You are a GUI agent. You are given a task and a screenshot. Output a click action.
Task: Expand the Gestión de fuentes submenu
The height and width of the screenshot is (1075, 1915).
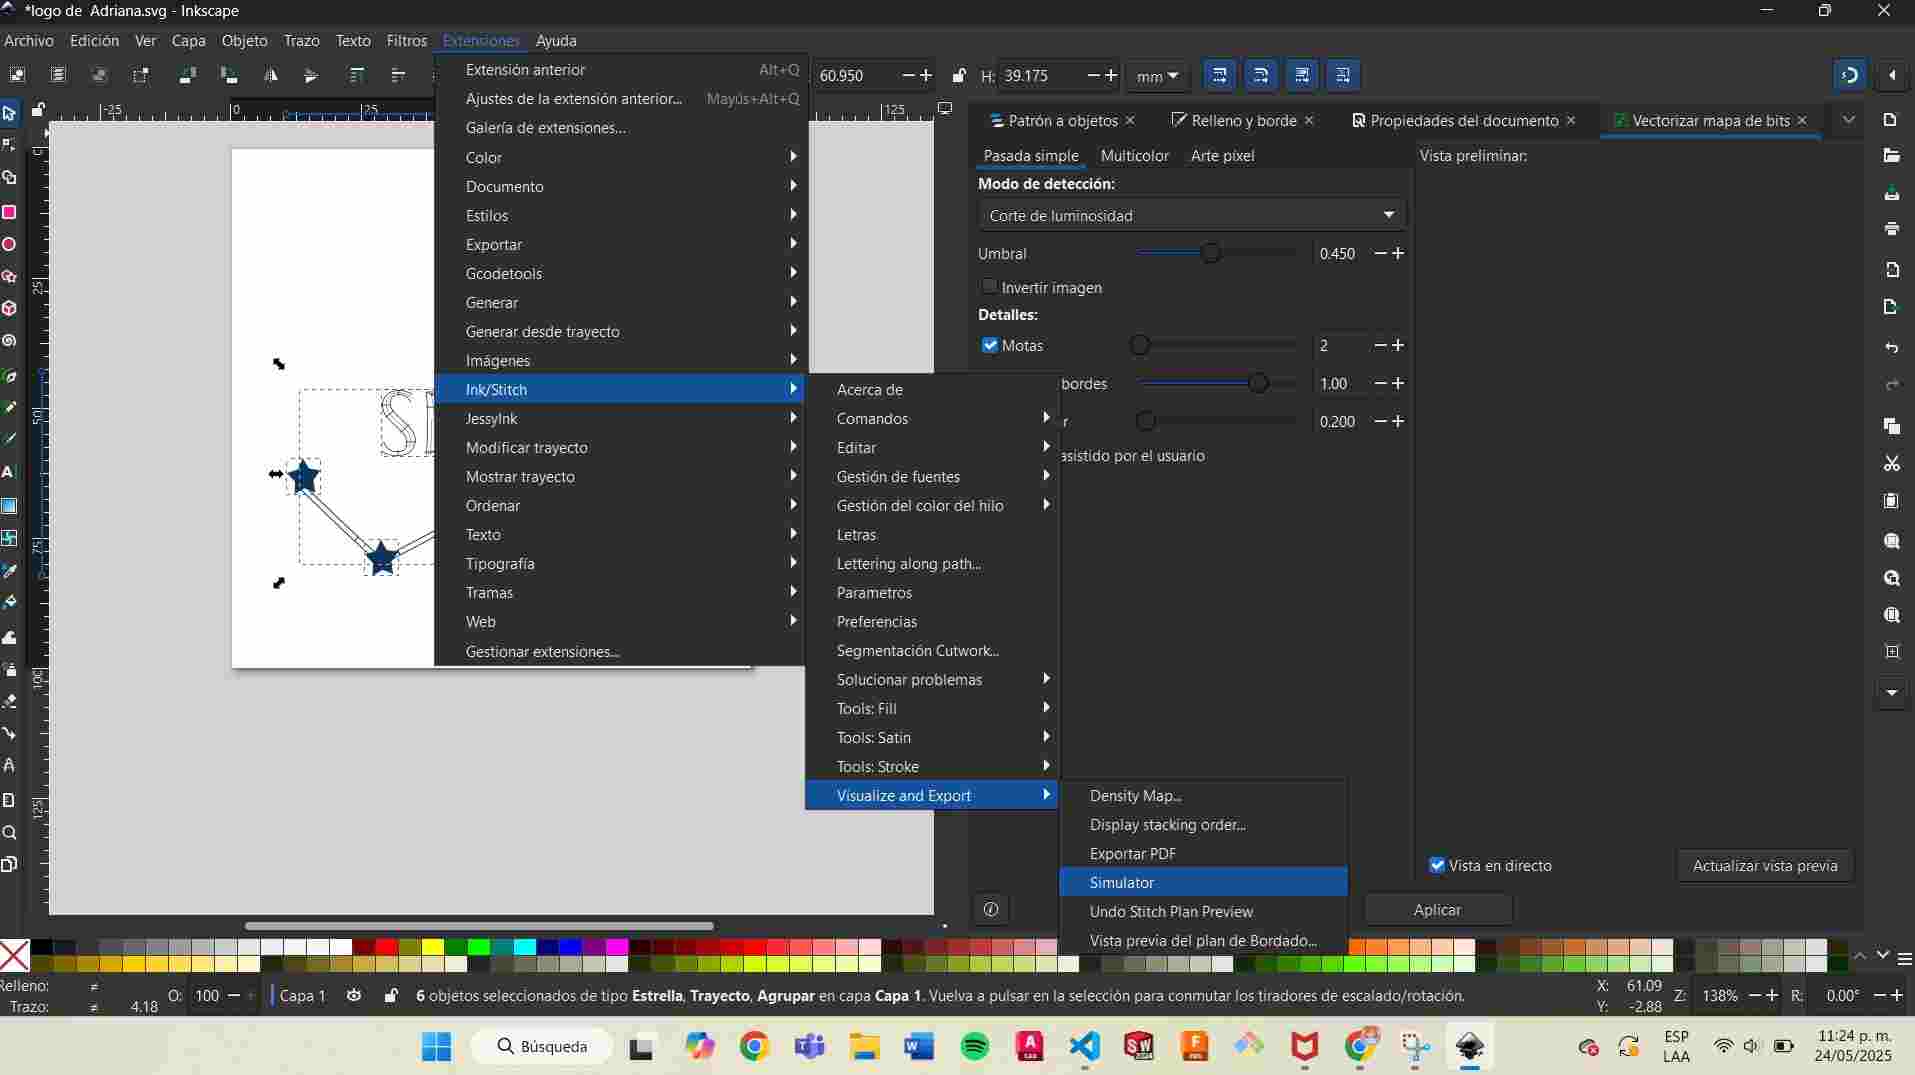[932, 476]
